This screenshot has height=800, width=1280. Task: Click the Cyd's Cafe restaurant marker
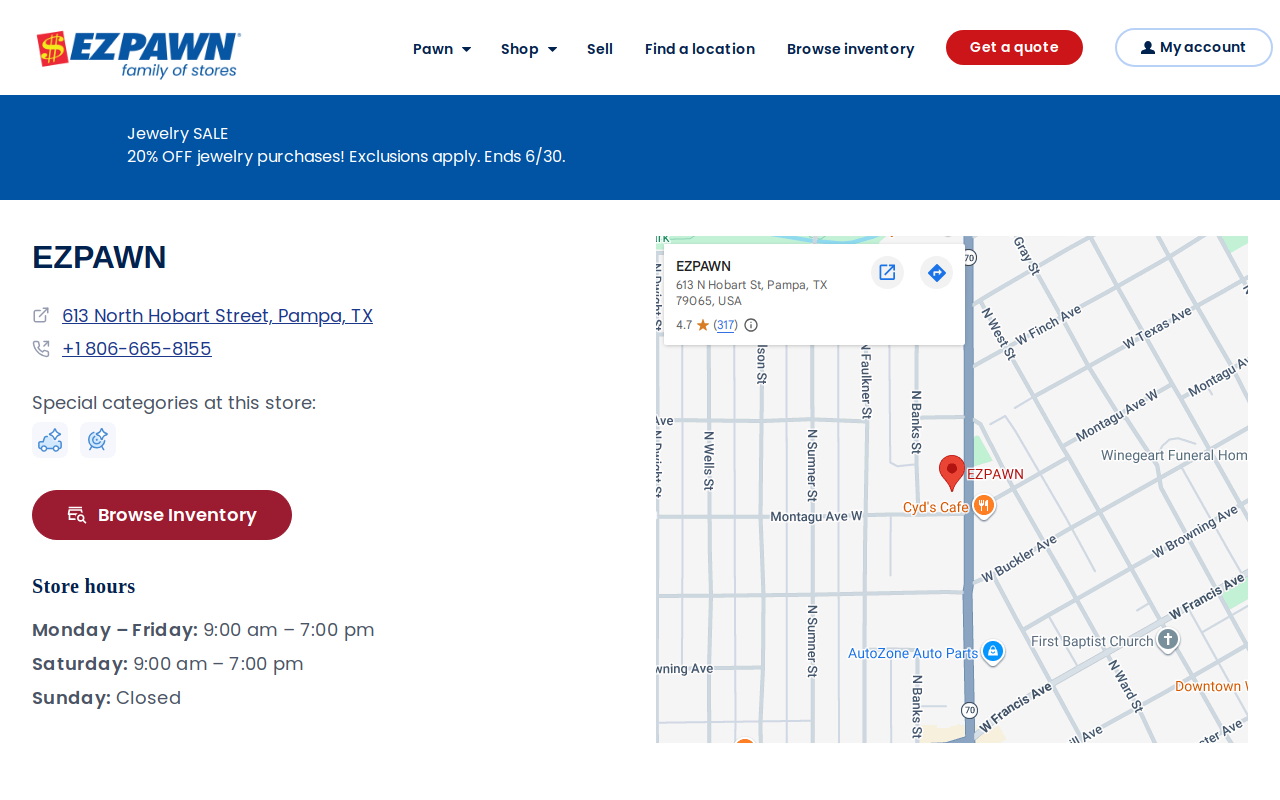coord(984,506)
